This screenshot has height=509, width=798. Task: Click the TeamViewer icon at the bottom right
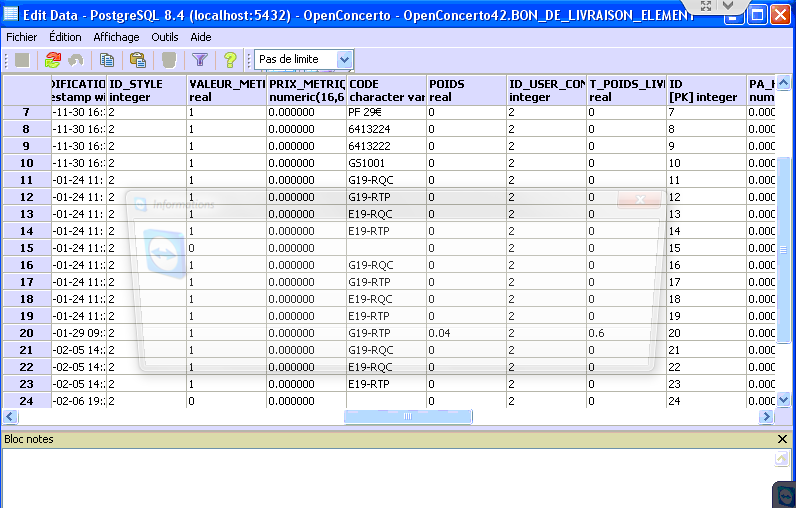pyautogui.click(x=784, y=494)
